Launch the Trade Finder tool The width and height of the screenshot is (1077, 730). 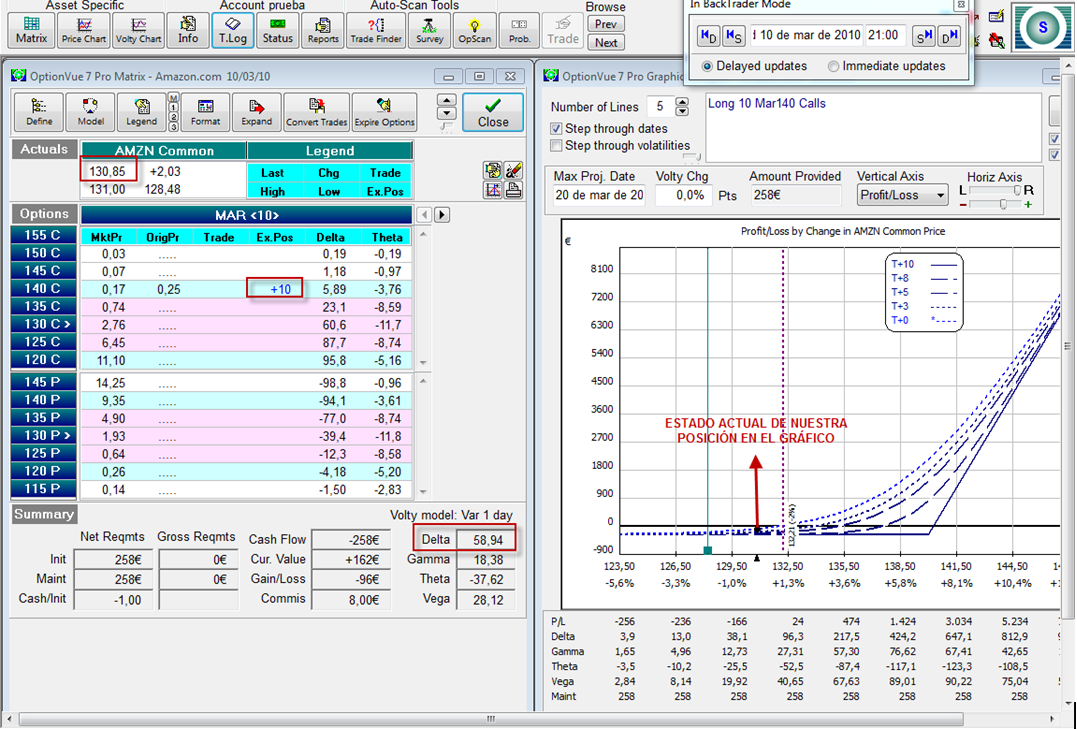pyautogui.click(x=376, y=29)
